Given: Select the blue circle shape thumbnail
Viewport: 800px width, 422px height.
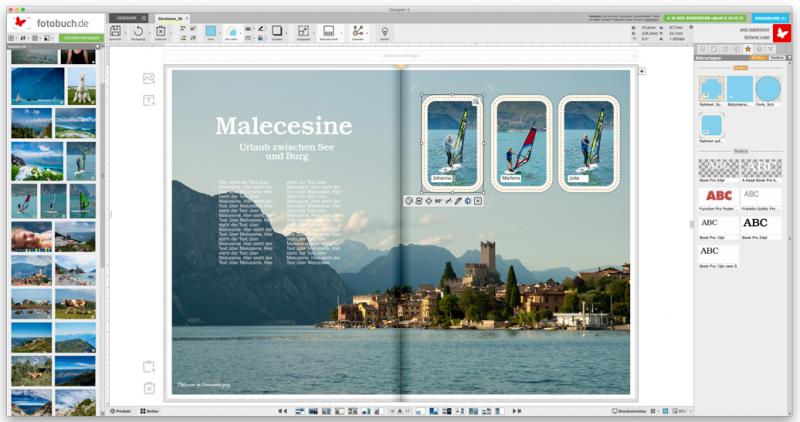Looking at the screenshot, I should click(x=768, y=89).
